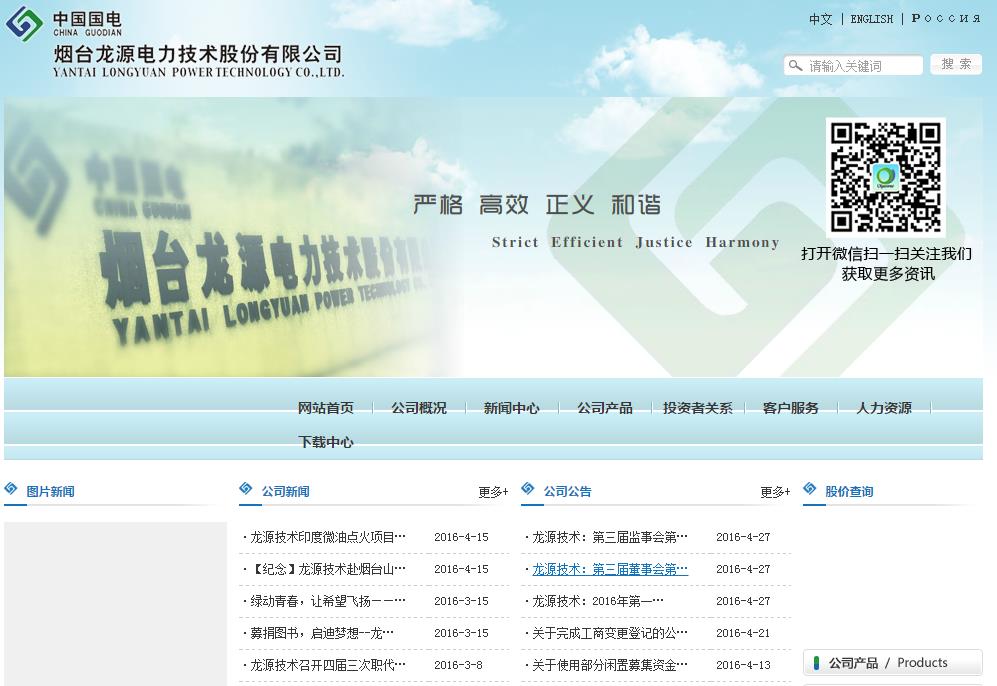The width and height of the screenshot is (997, 686).
Task: Open announcement 关于使用部分闲置募集资金
Action: (610, 665)
